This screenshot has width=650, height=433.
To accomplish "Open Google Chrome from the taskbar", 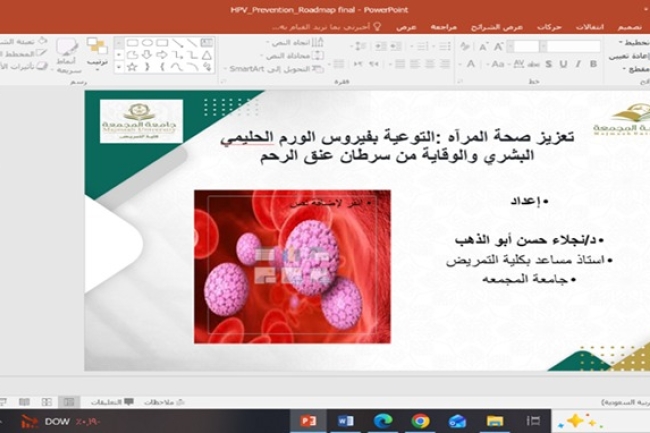I will click(x=420, y=421).
